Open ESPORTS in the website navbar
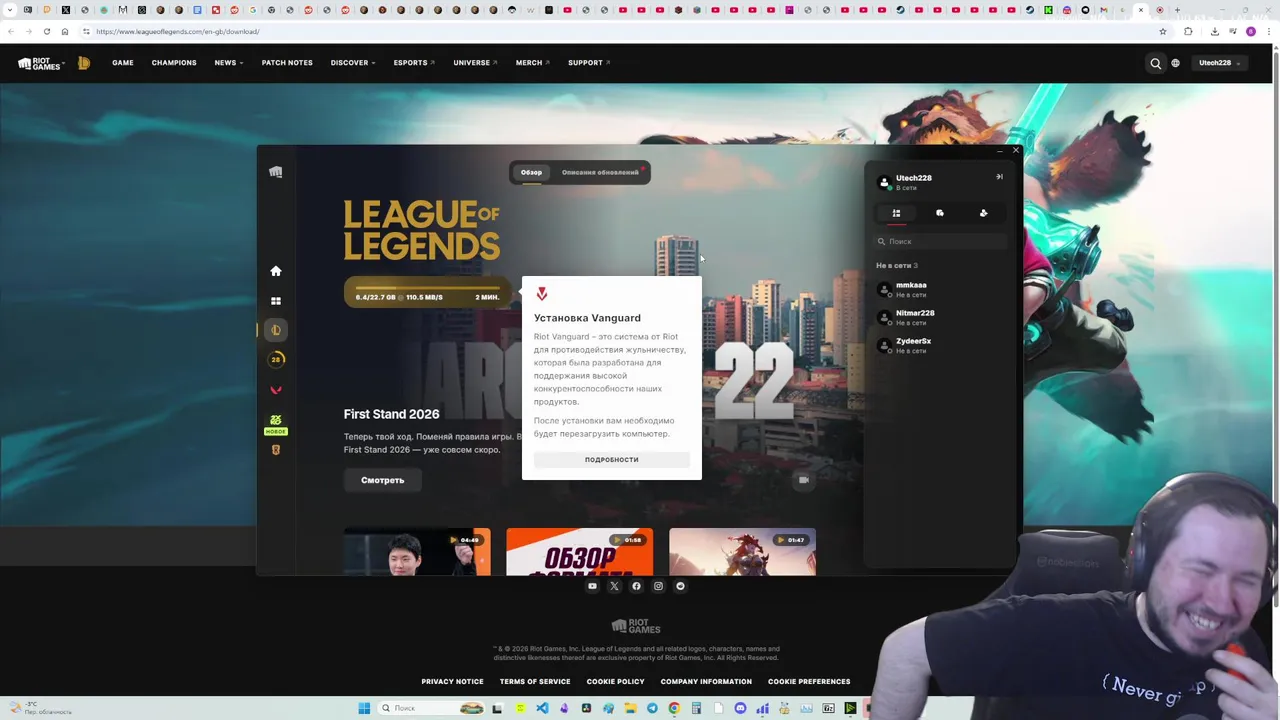The image size is (1280, 720). (x=414, y=63)
